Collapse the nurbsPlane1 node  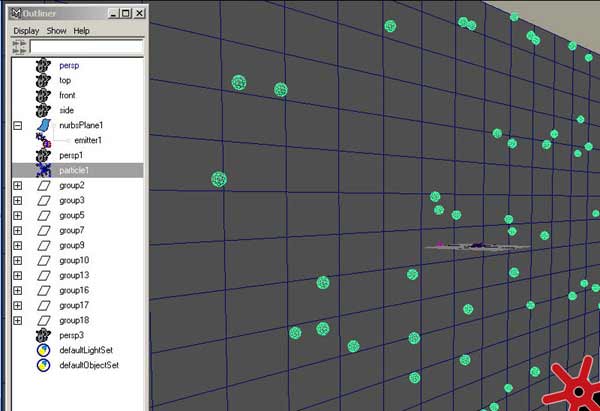pos(18,126)
